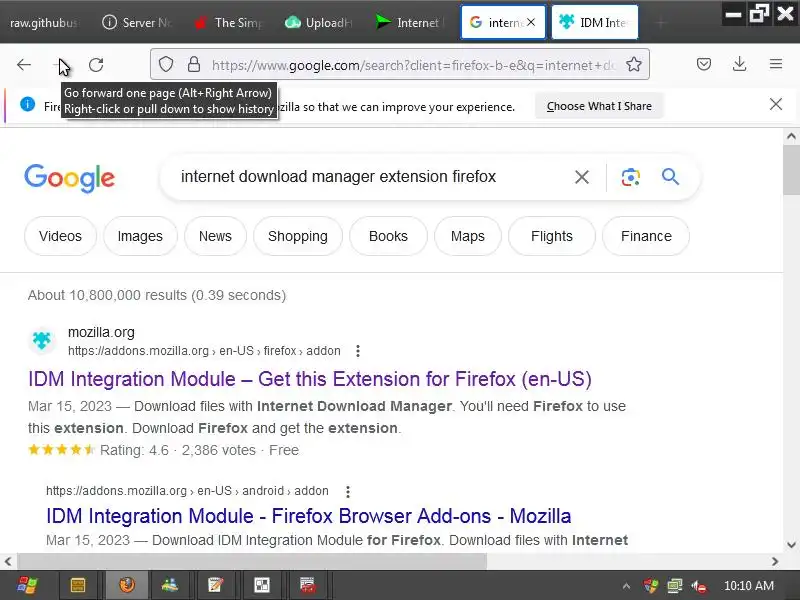
Task: Open the taskbar clock showing 10:10 AM
Action: 748,586
